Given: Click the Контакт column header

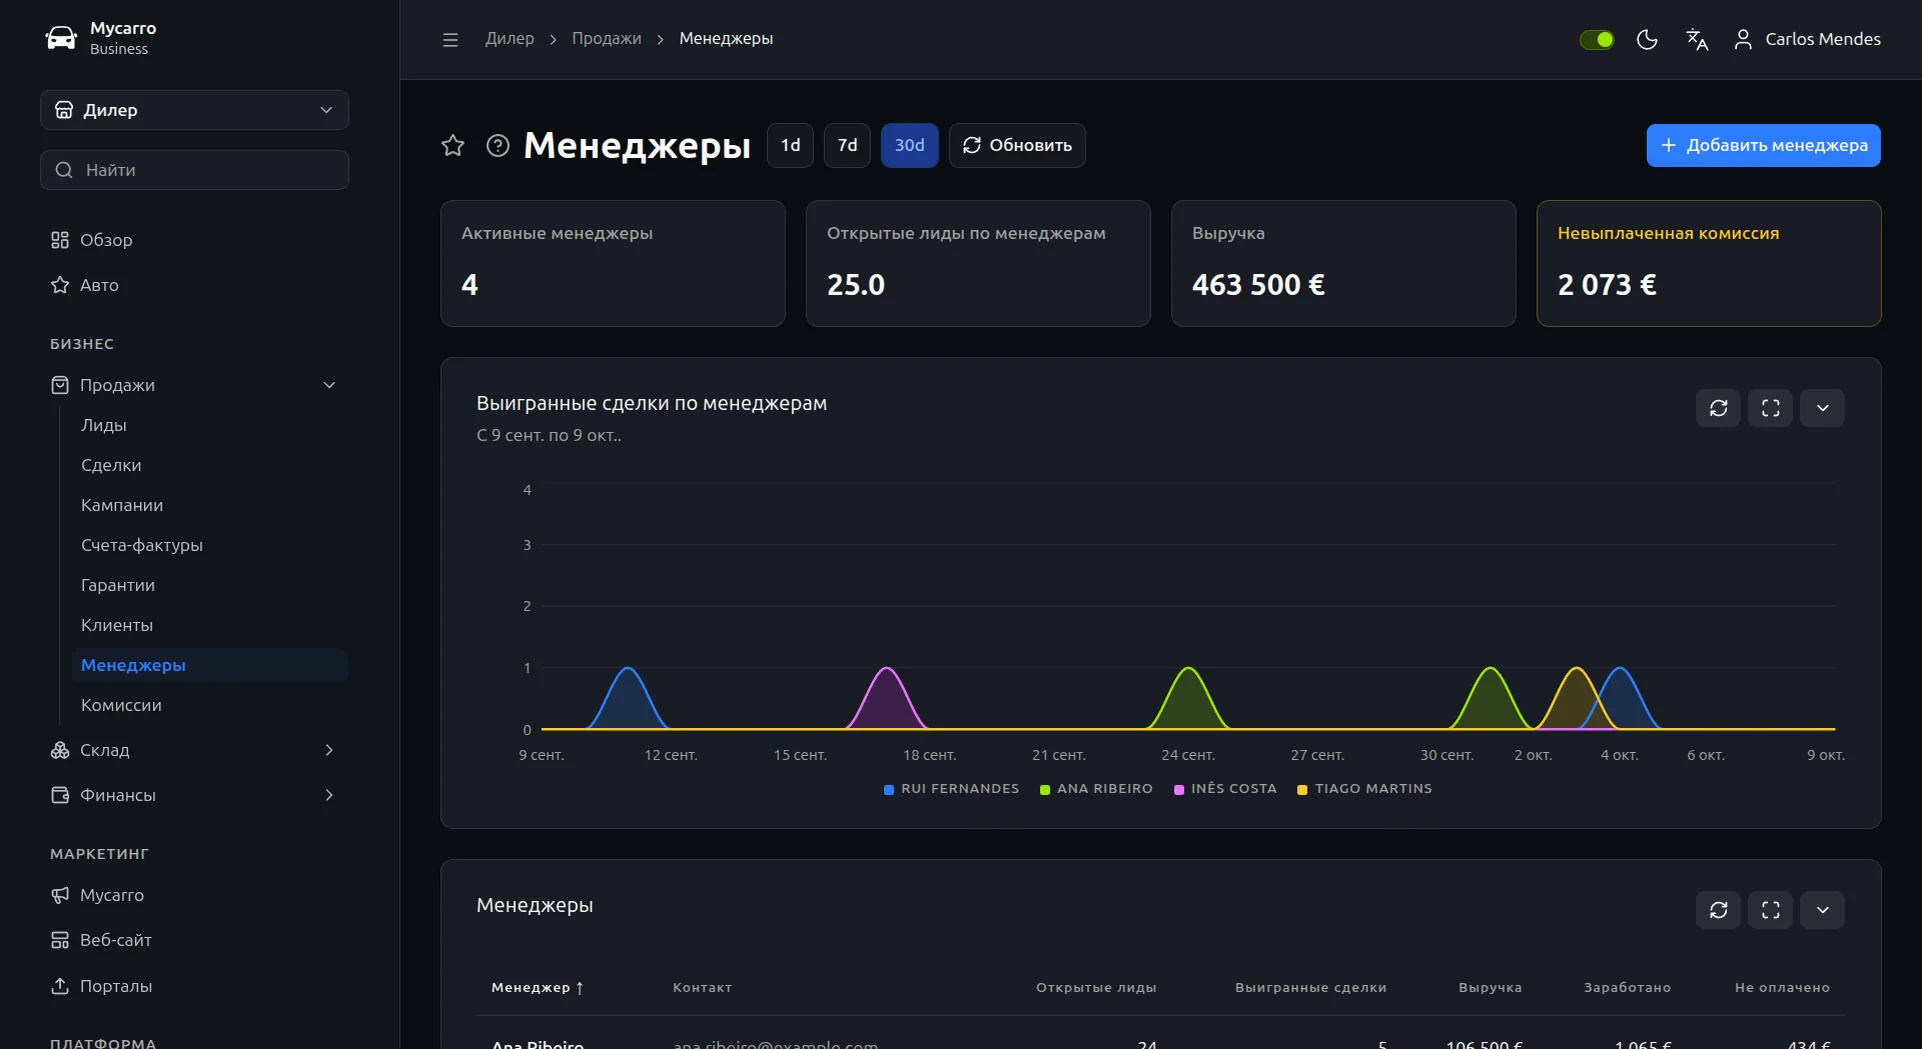Looking at the screenshot, I should [x=702, y=988].
